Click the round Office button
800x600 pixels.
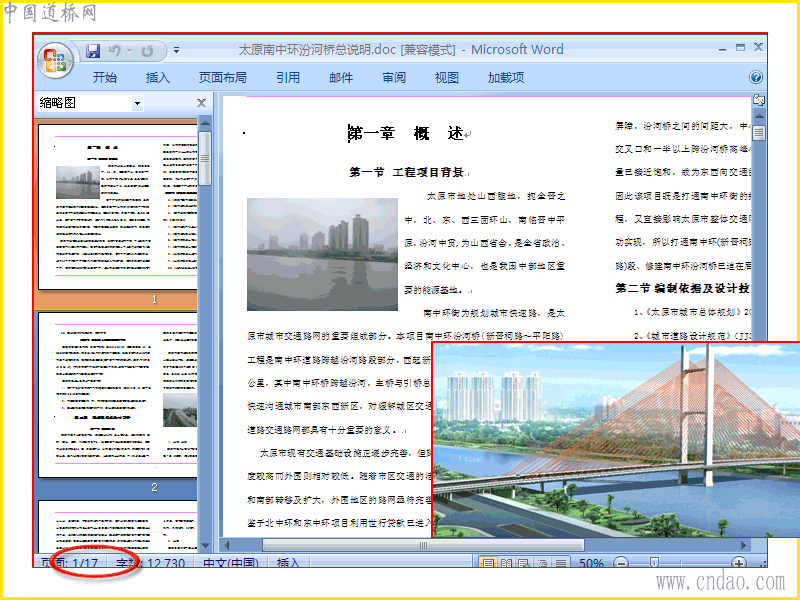click(x=55, y=61)
